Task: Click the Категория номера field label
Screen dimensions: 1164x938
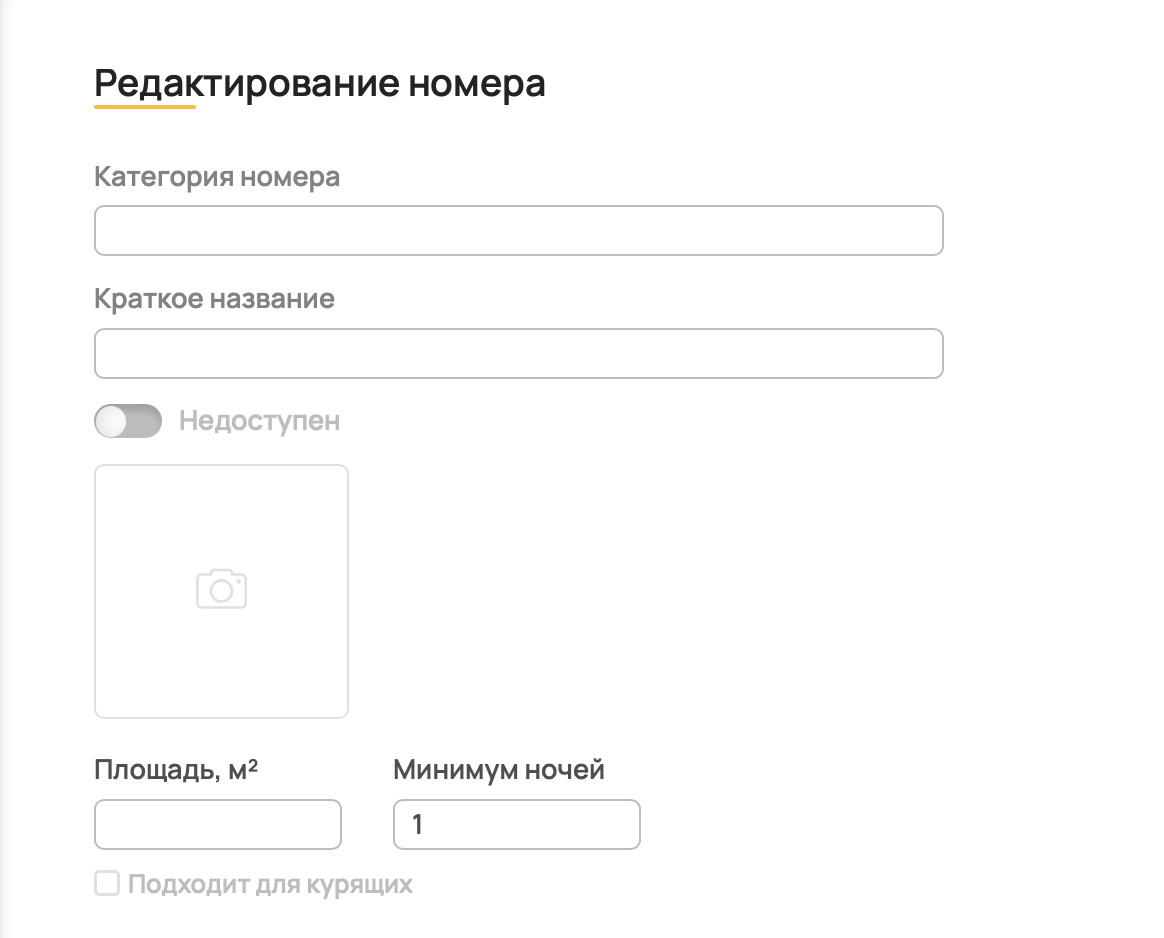Action: click(217, 177)
